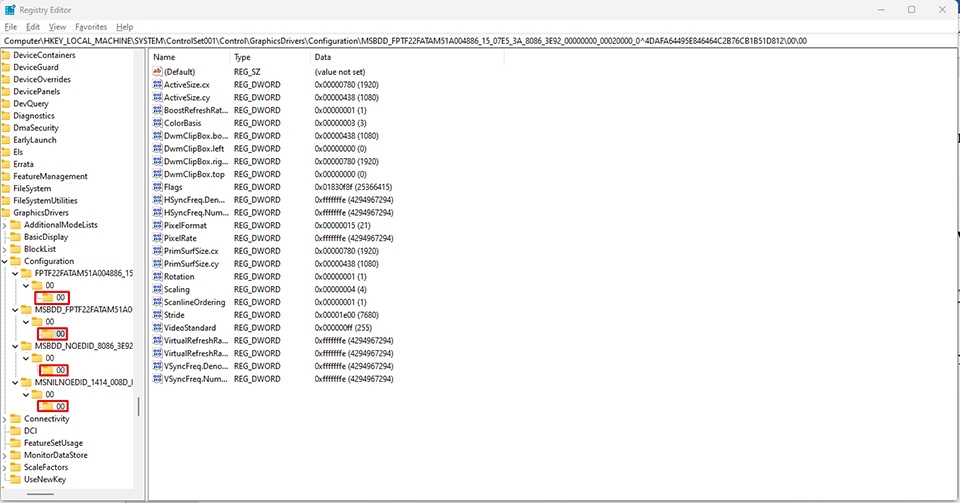960x503 pixels.
Task: Open the Help menu
Action: point(124,27)
